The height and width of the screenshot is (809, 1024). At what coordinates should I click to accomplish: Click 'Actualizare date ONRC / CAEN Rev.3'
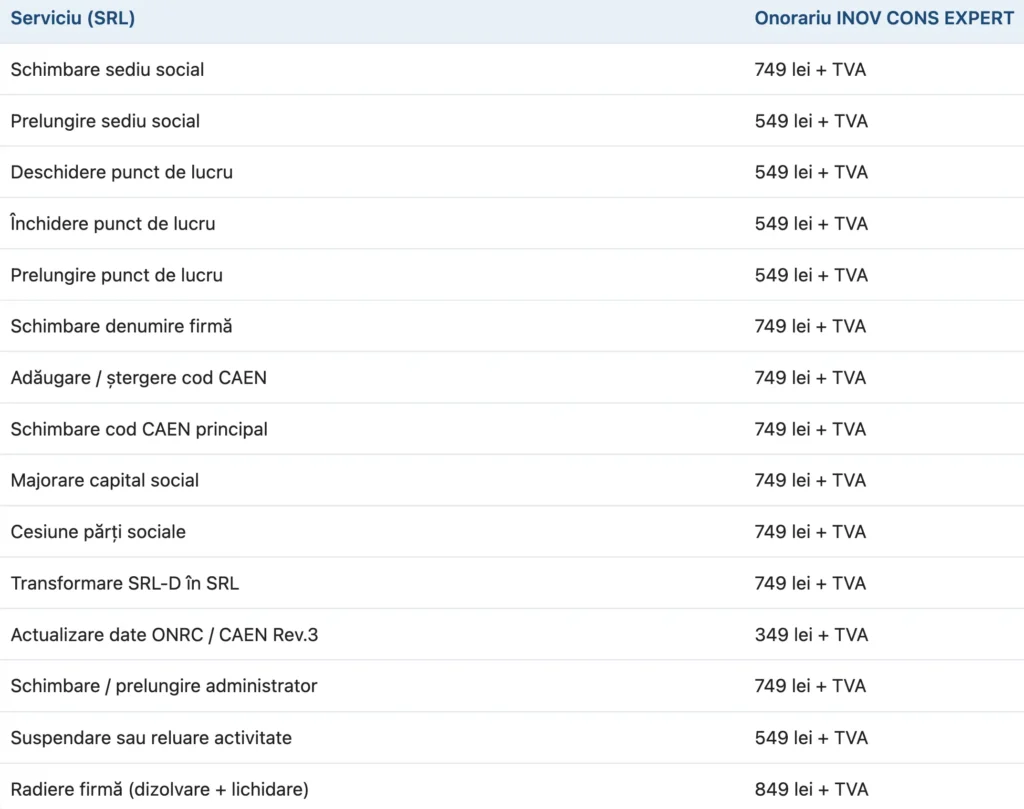(164, 635)
